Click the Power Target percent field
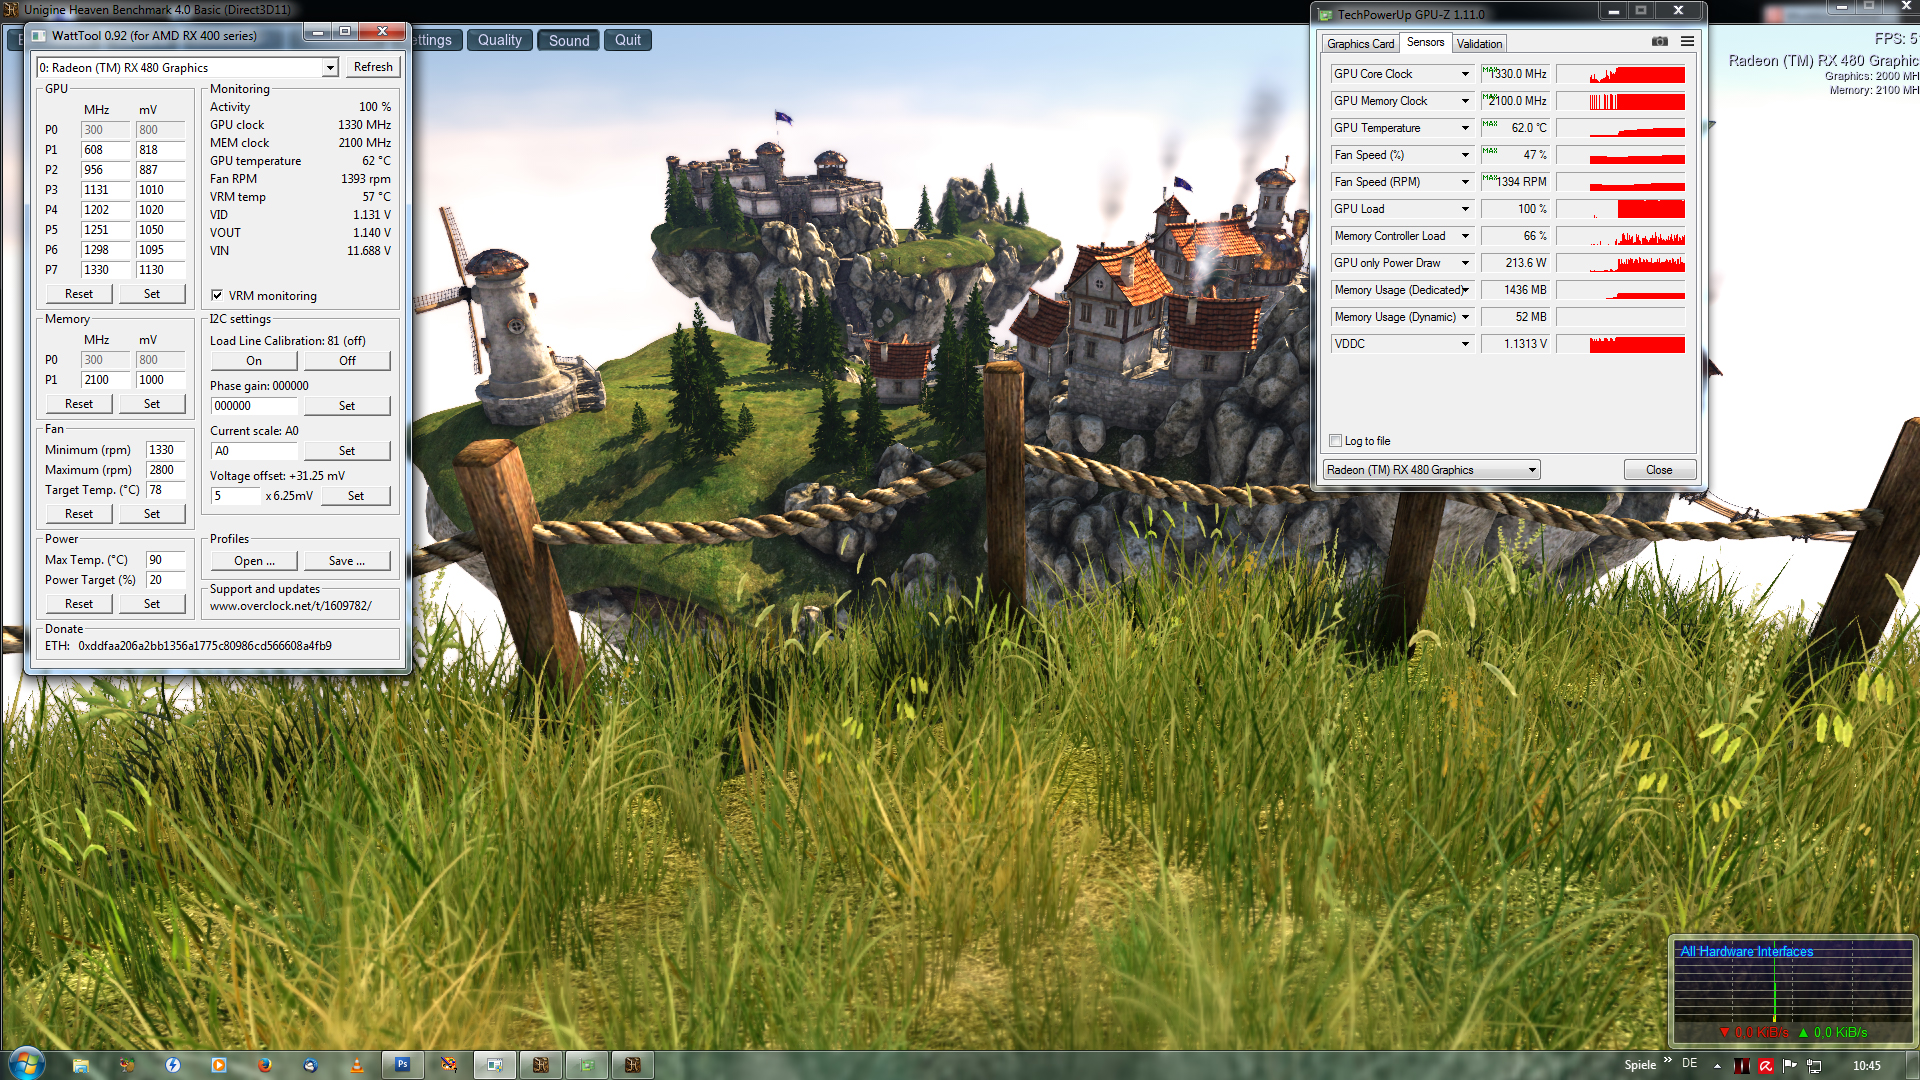 click(165, 580)
